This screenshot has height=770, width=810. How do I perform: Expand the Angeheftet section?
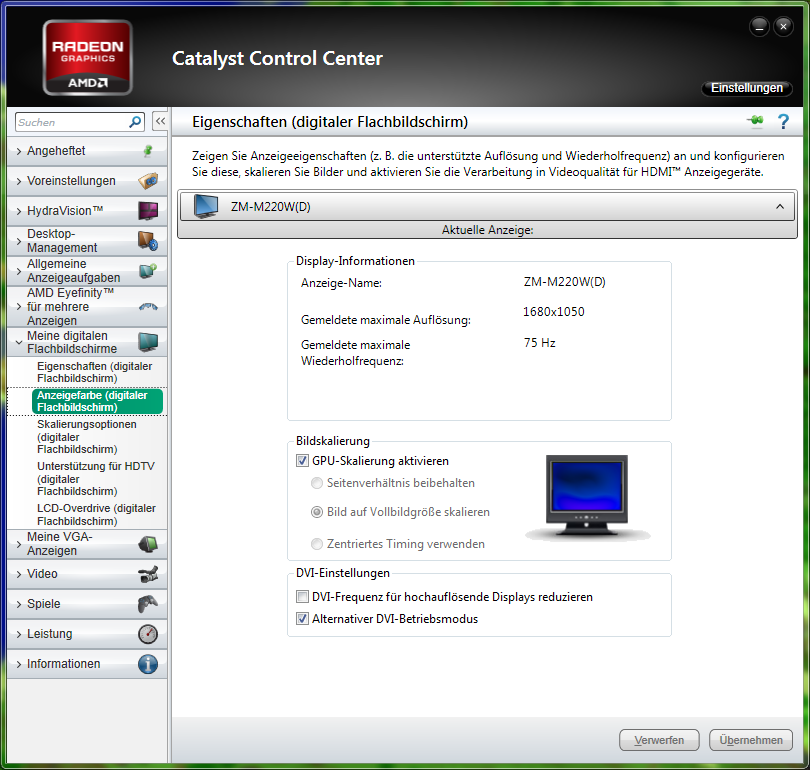click(x=19, y=151)
